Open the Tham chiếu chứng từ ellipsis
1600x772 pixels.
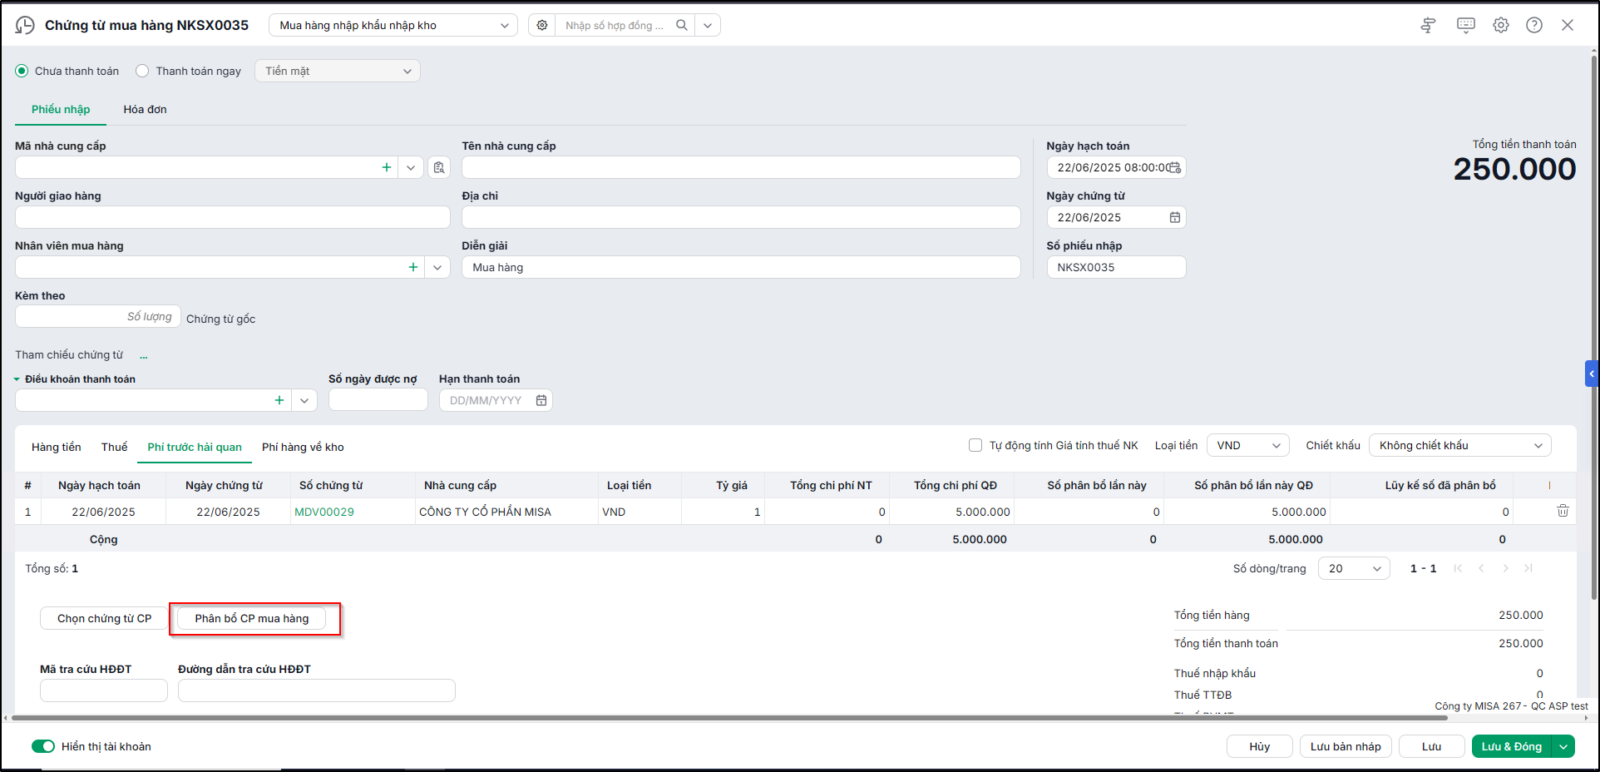pyautogui.click(x=144, y=355)
